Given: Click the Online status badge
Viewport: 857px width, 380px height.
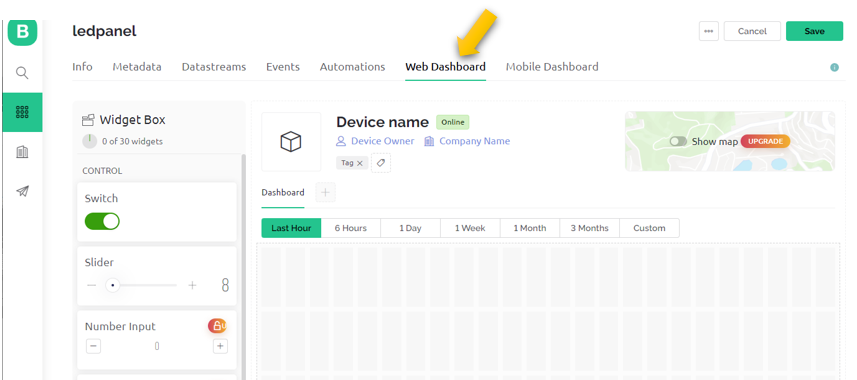Looking at the screenshot, I should pos(453,122).
